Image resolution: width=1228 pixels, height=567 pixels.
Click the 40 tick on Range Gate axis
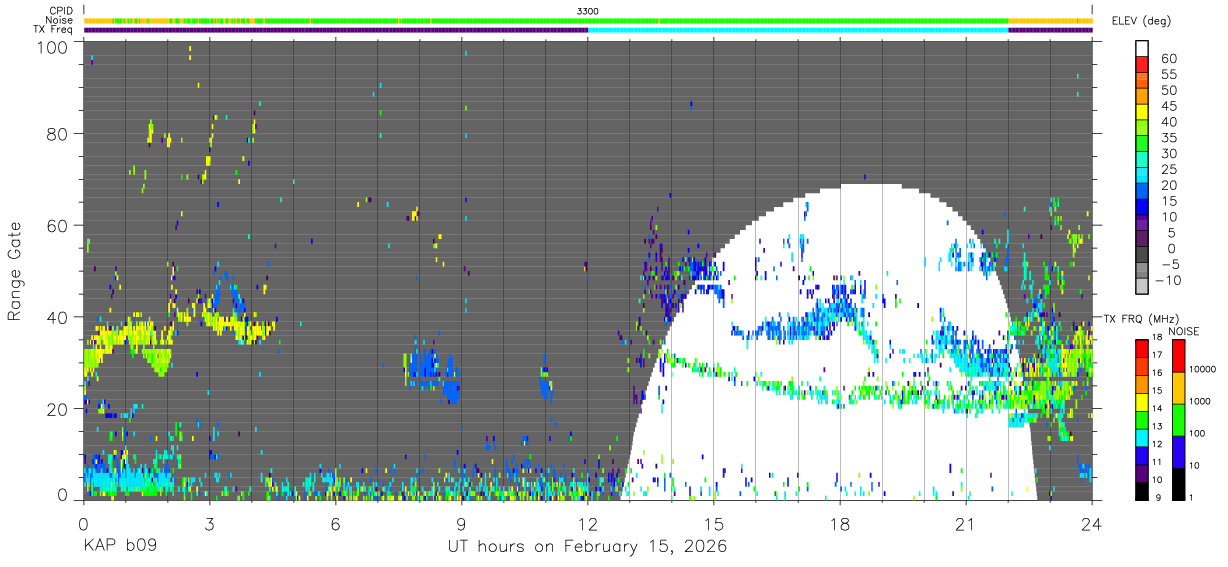[x=57, y=317]
